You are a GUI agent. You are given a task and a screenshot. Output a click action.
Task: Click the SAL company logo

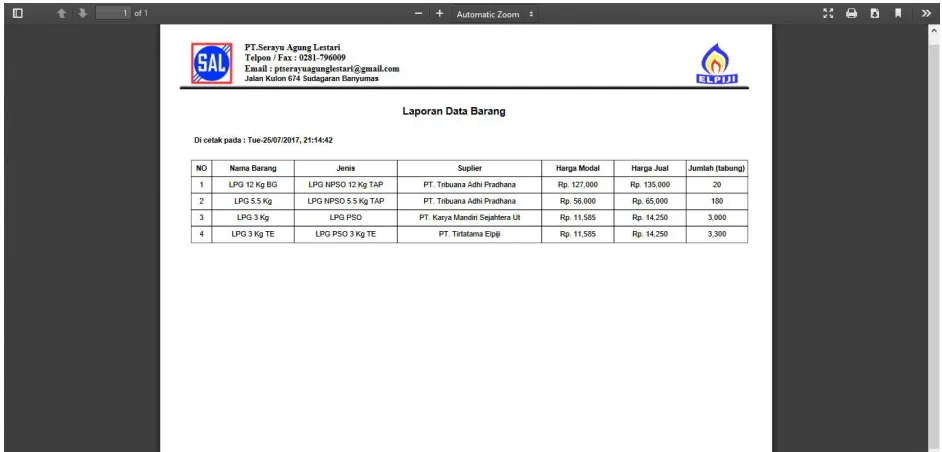pyautogui.click(x=211, y=63)
